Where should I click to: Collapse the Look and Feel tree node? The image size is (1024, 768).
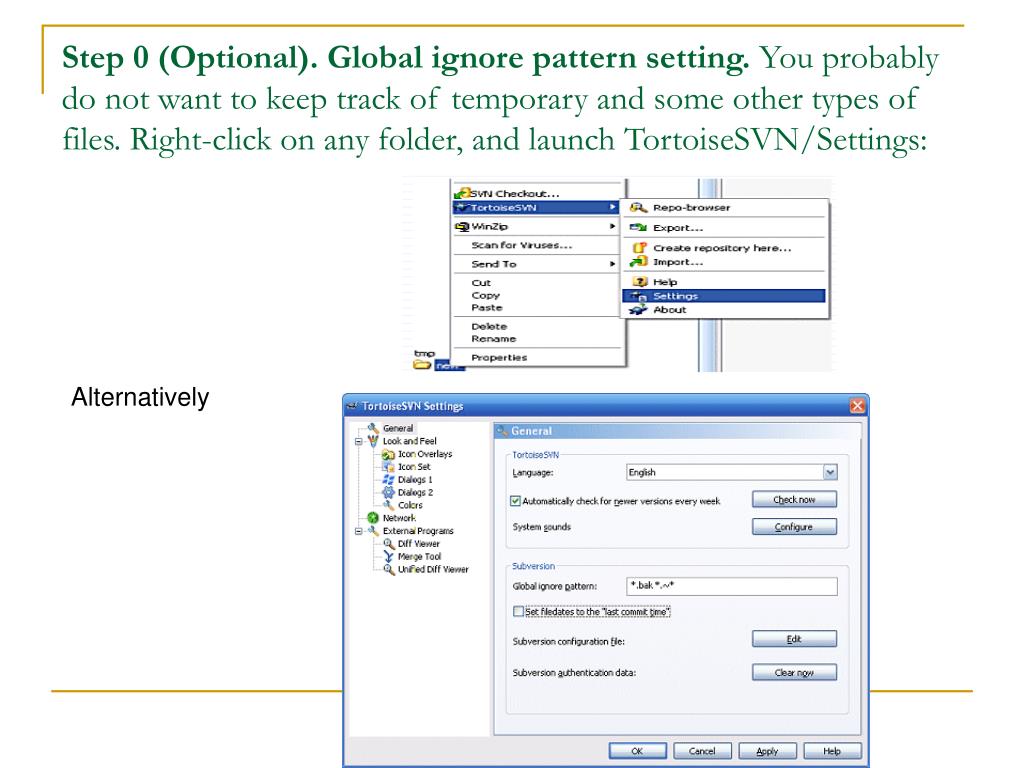point(358,441)
